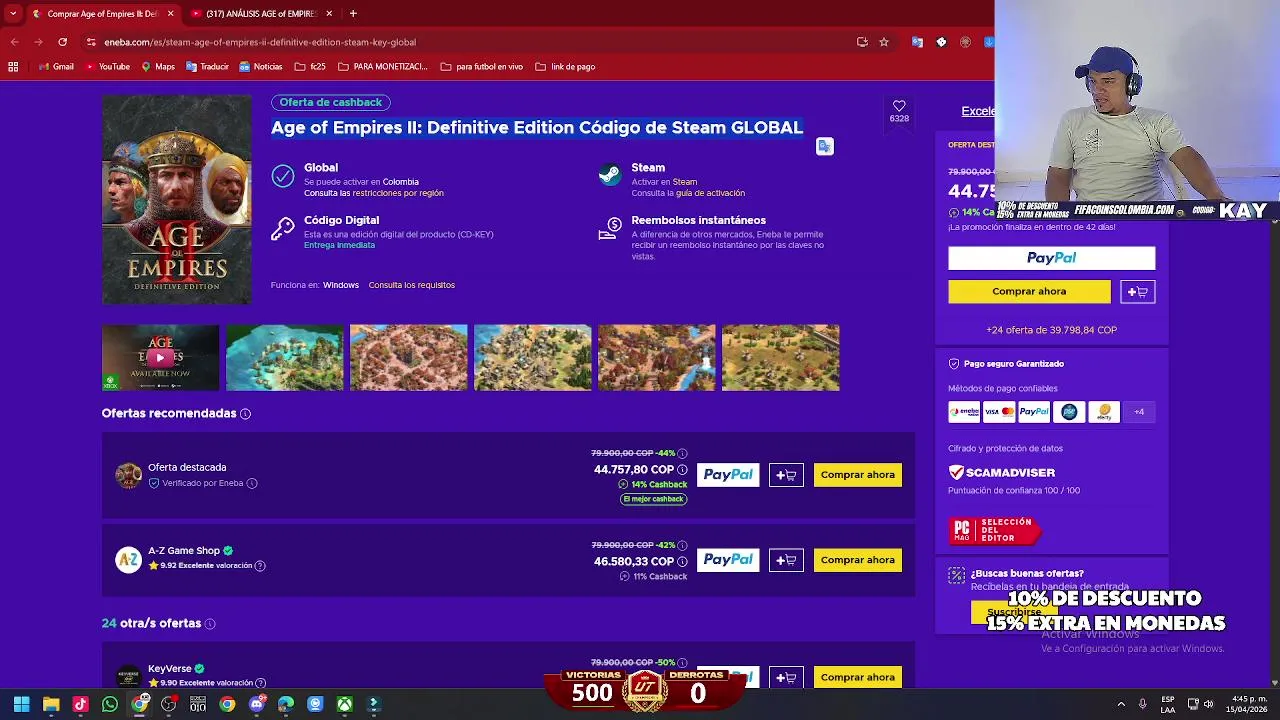Pay with PayPal in right purchase panel

1051,258
